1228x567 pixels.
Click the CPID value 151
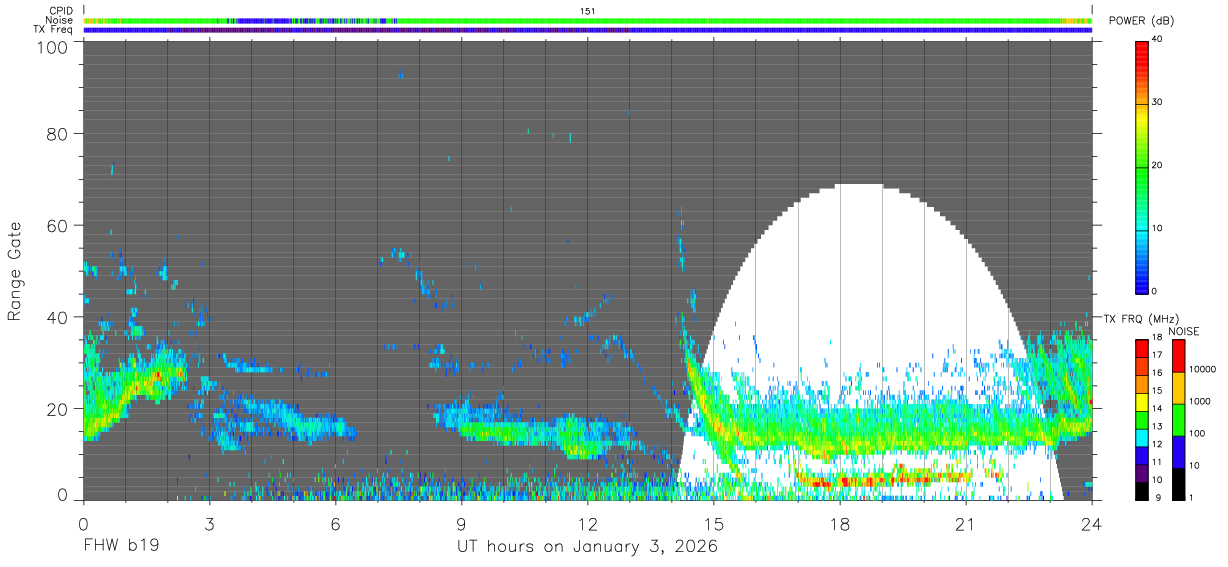point(588,10)
